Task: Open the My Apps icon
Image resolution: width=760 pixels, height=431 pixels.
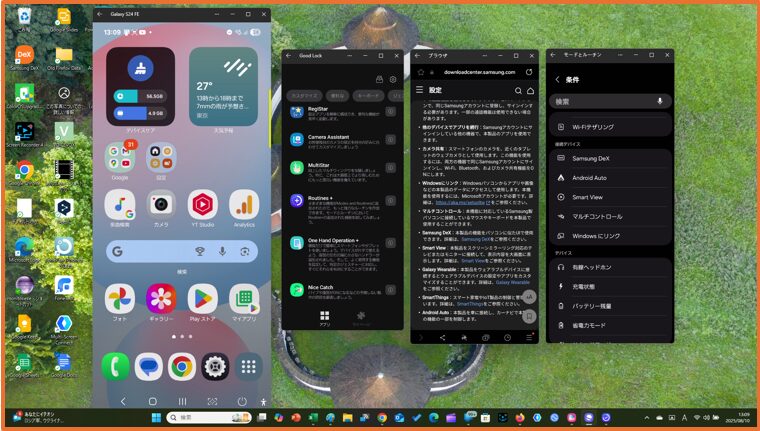Action: point(244,299)
